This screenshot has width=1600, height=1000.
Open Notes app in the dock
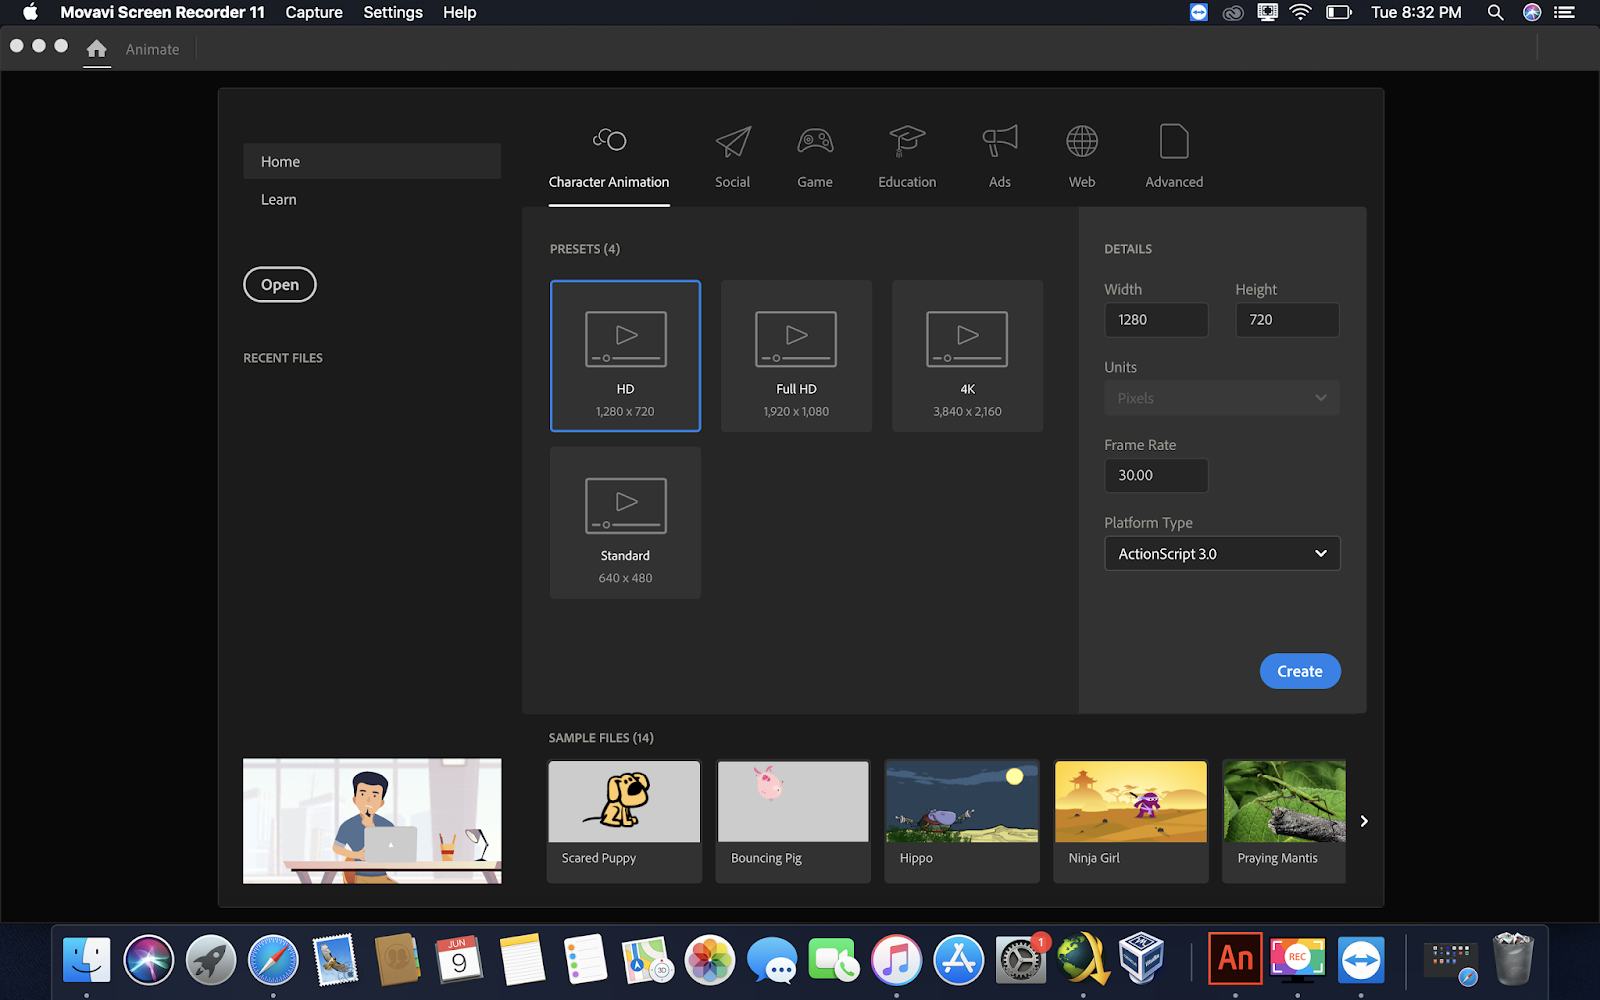[522, 960]
